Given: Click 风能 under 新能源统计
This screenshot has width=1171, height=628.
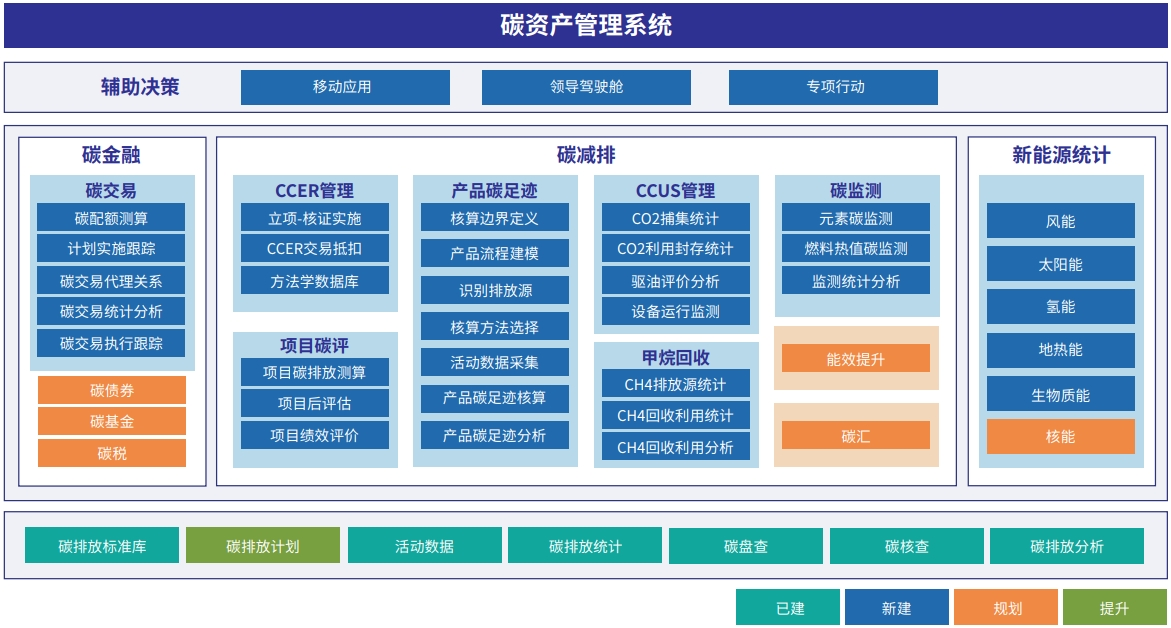Looking at the screenshot, I should point(1060,221).
